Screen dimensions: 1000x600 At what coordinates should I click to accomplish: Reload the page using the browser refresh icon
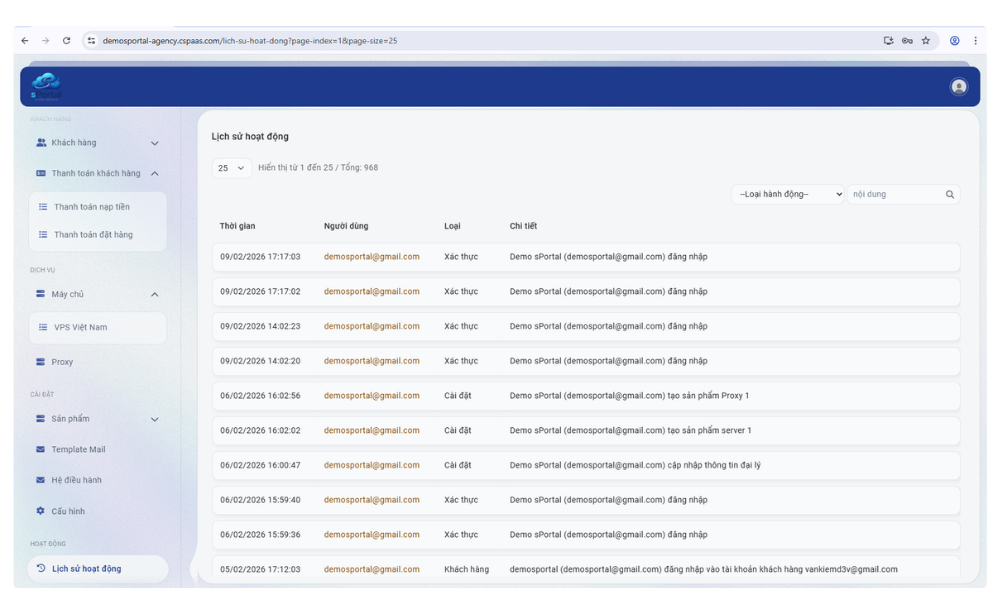[66, 41]
